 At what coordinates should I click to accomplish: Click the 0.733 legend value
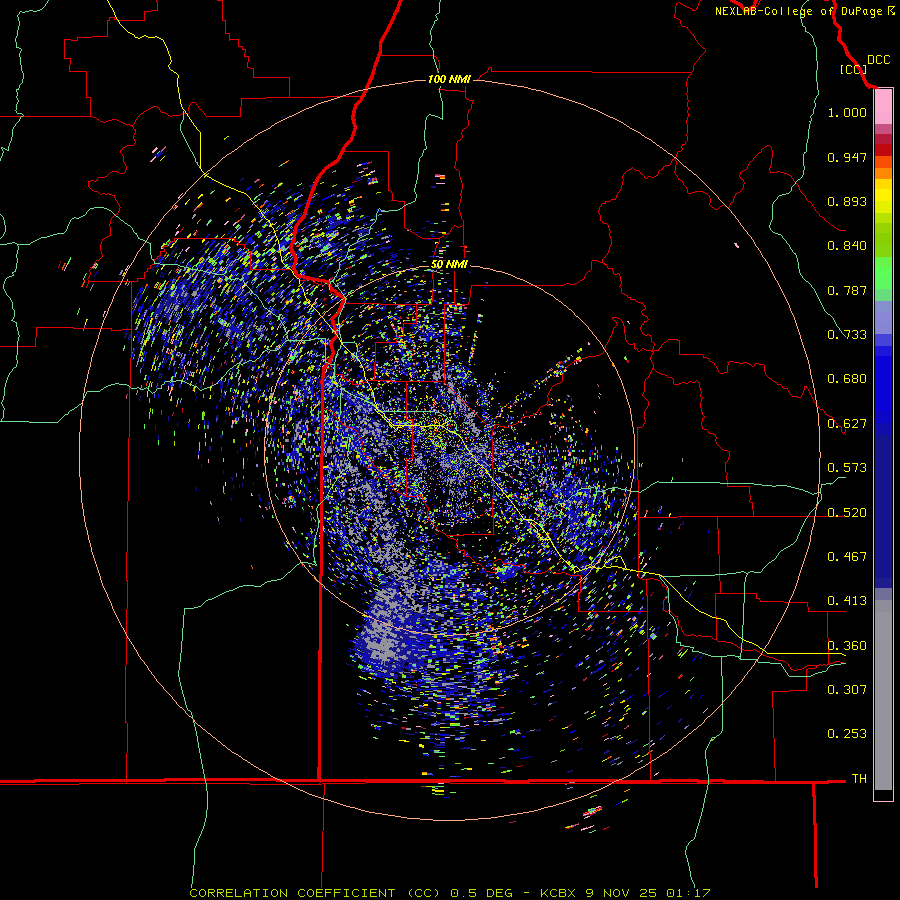847,335
